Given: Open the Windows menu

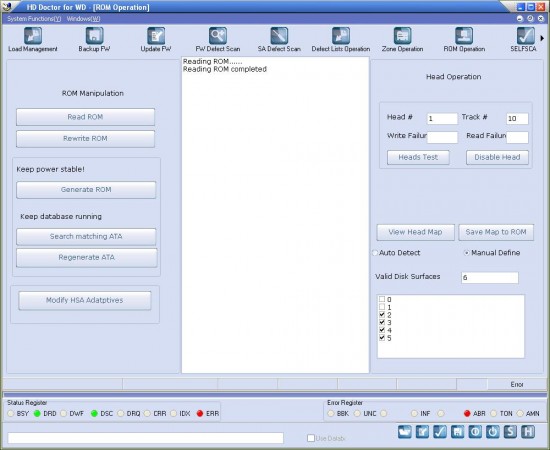Looking at the screenshot, I should 83,19.
